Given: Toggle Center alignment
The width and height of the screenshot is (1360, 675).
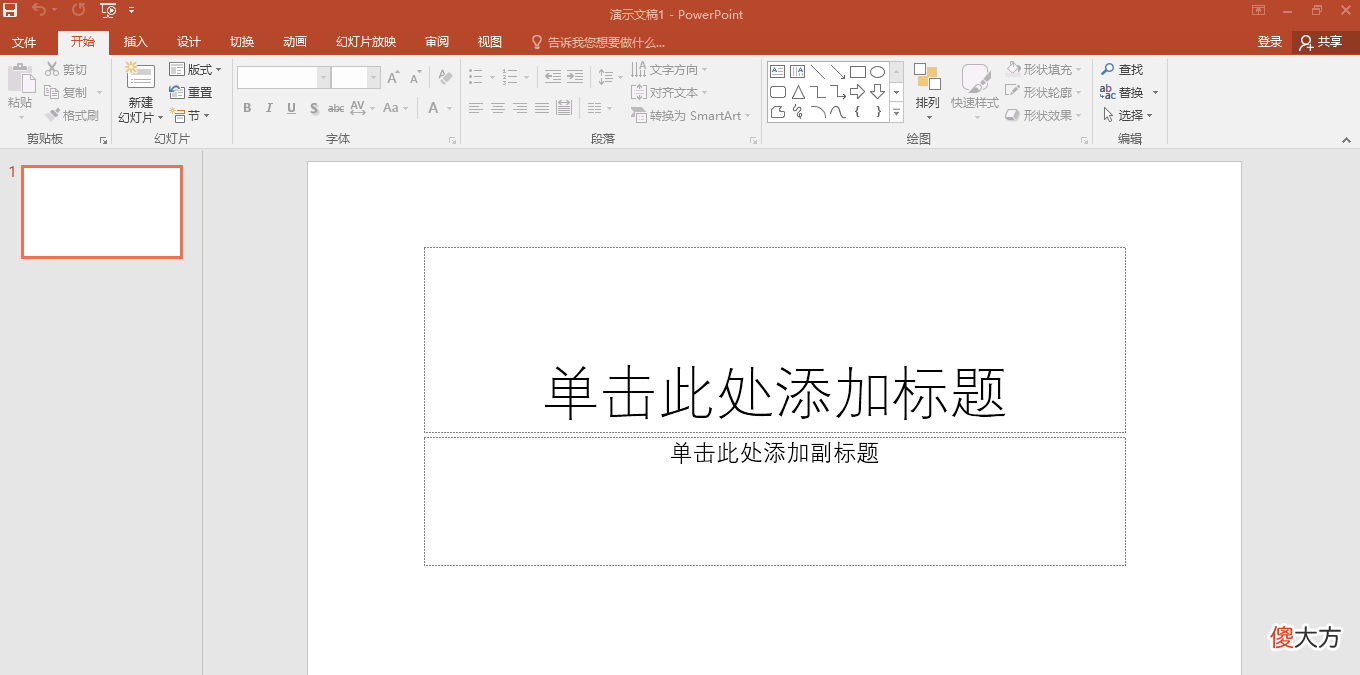Looking at the screenshot, I should (498, 108).
